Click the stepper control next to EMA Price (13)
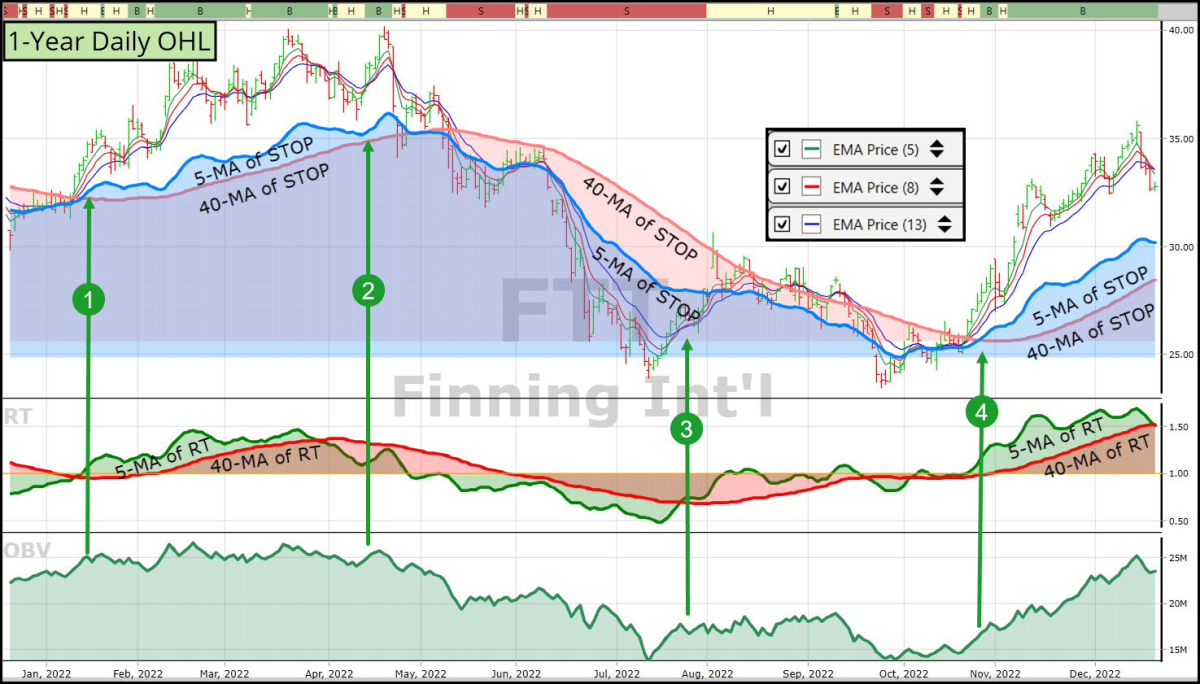Screen dimensions: 1200x684 pyautogui.click(x=946, y=224)
